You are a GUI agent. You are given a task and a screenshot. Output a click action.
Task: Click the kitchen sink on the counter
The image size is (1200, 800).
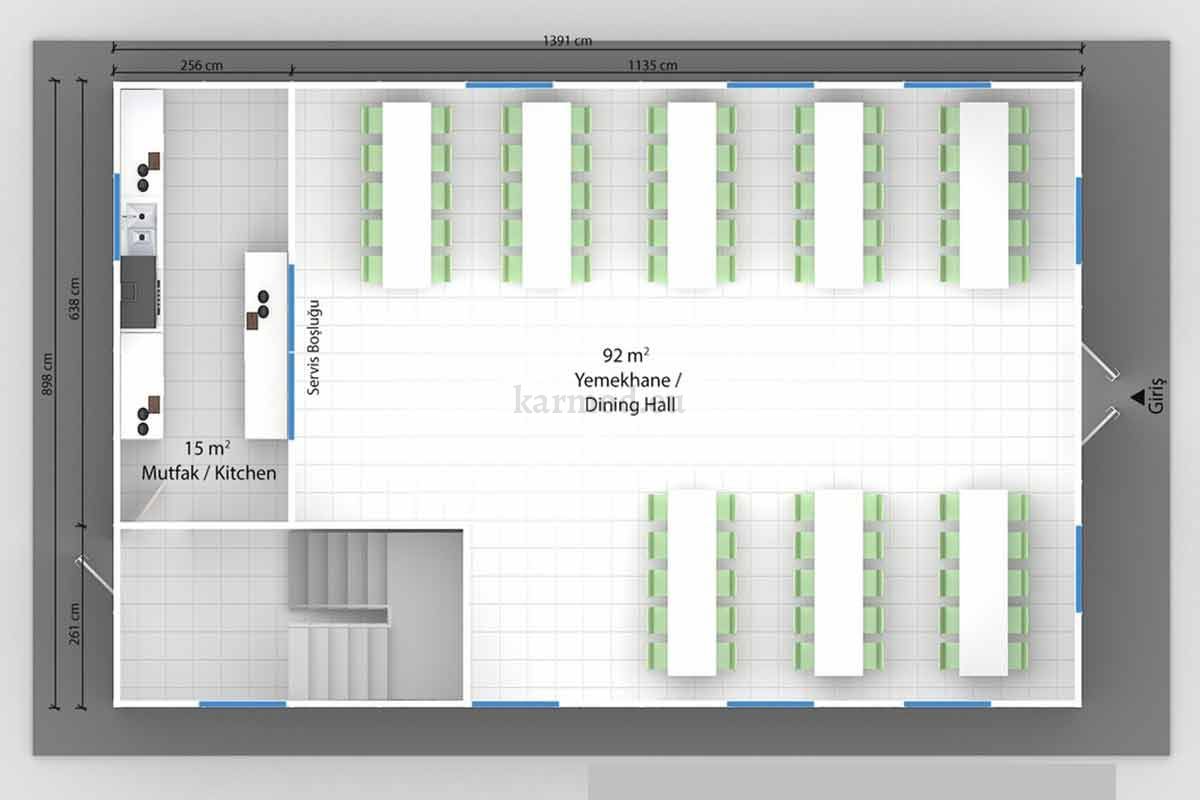pyautogui.click(x=140, y=226)
